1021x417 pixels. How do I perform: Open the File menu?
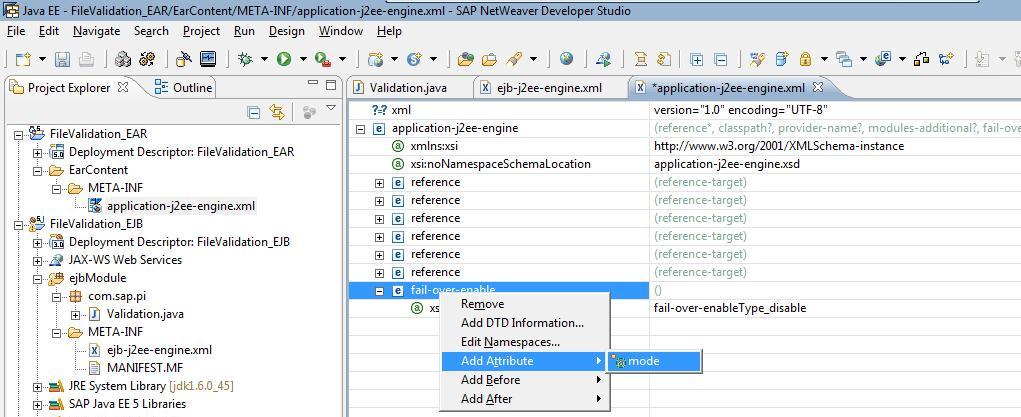[16, 31]
